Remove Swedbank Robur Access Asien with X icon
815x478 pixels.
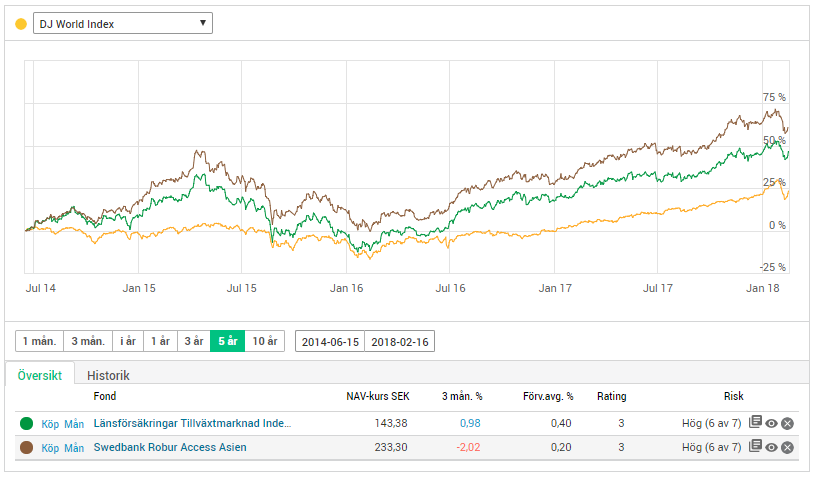788,447
